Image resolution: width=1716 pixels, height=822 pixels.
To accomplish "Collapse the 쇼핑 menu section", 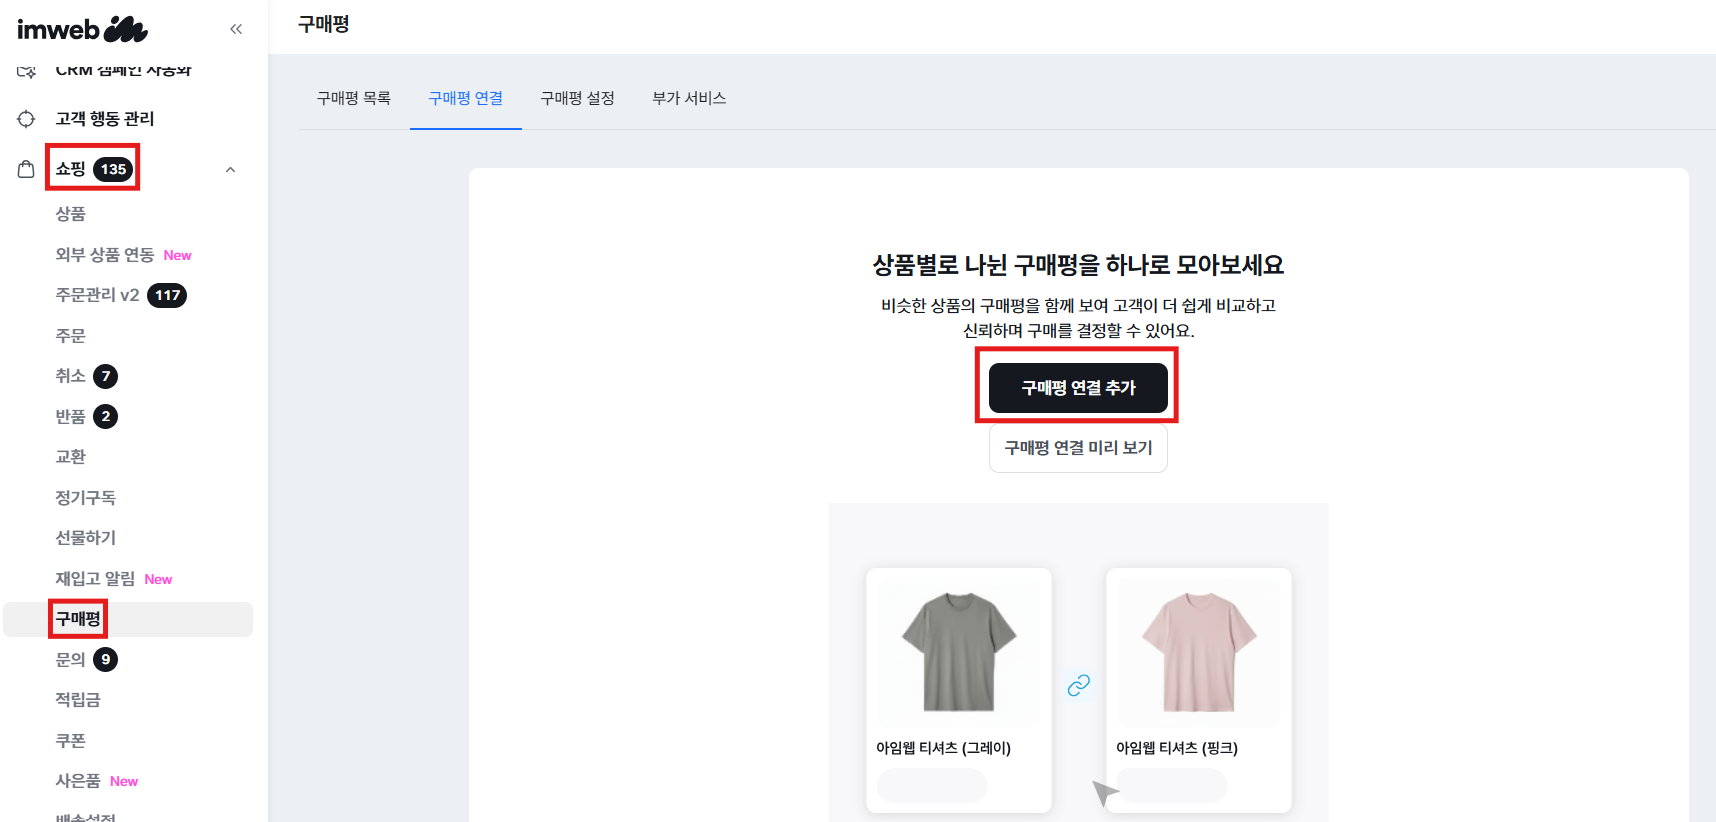I will [231, 170].
